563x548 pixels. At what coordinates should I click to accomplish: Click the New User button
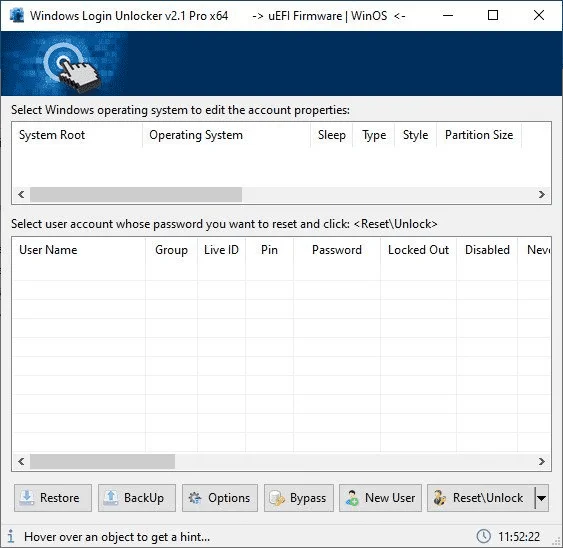(x=380, y=498)
